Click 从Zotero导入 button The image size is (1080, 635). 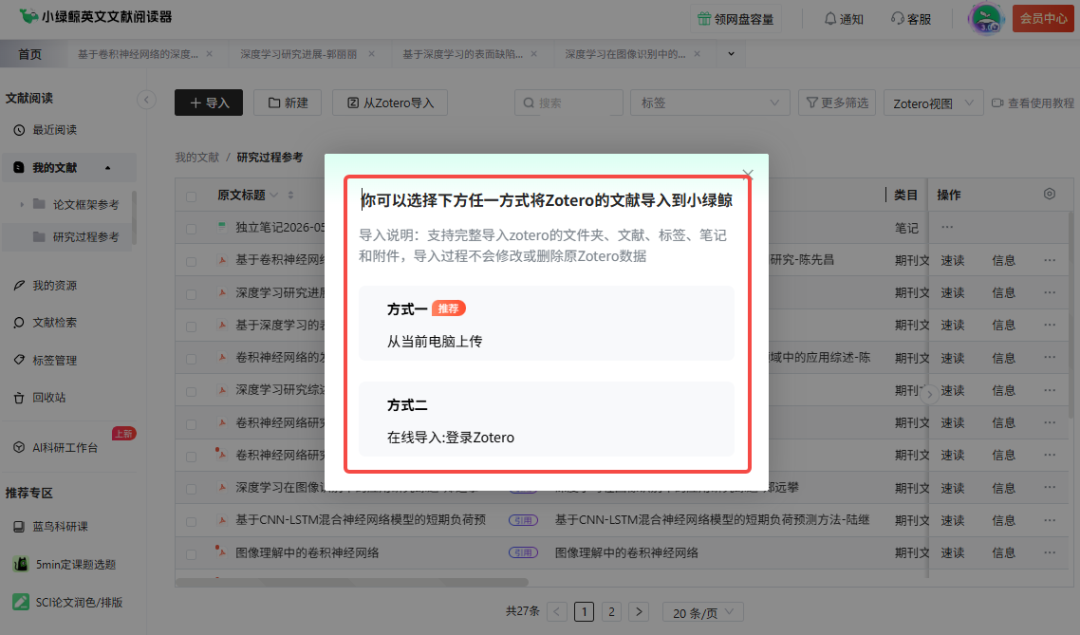click(390, 103)
